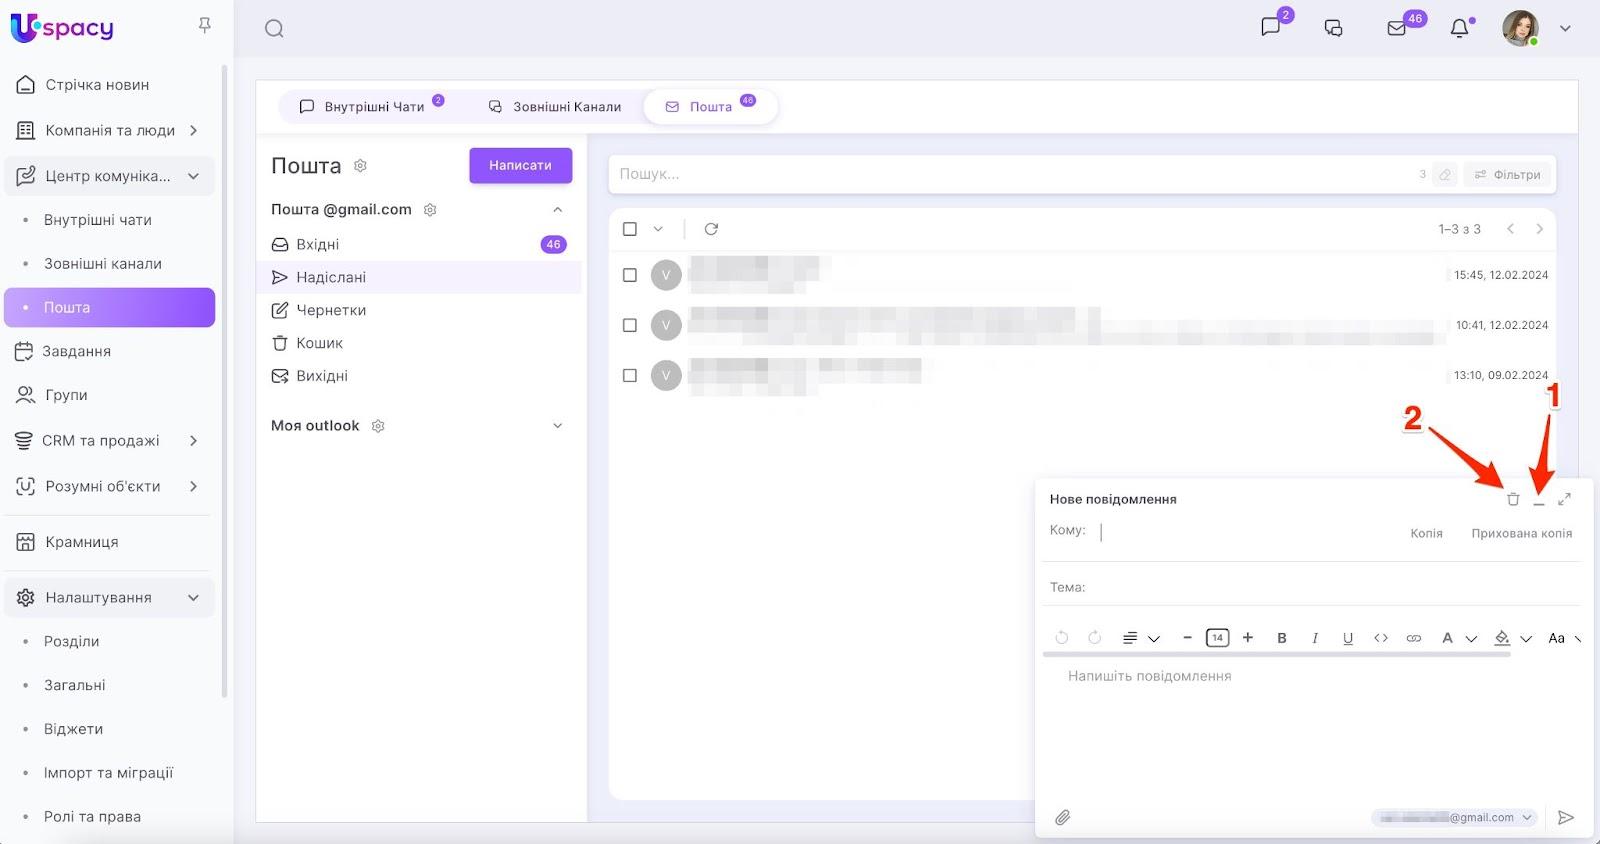This screenshot has height=844, width=1600.
Task: Tick the select-all emails checkbox
Action: [630, 229]
